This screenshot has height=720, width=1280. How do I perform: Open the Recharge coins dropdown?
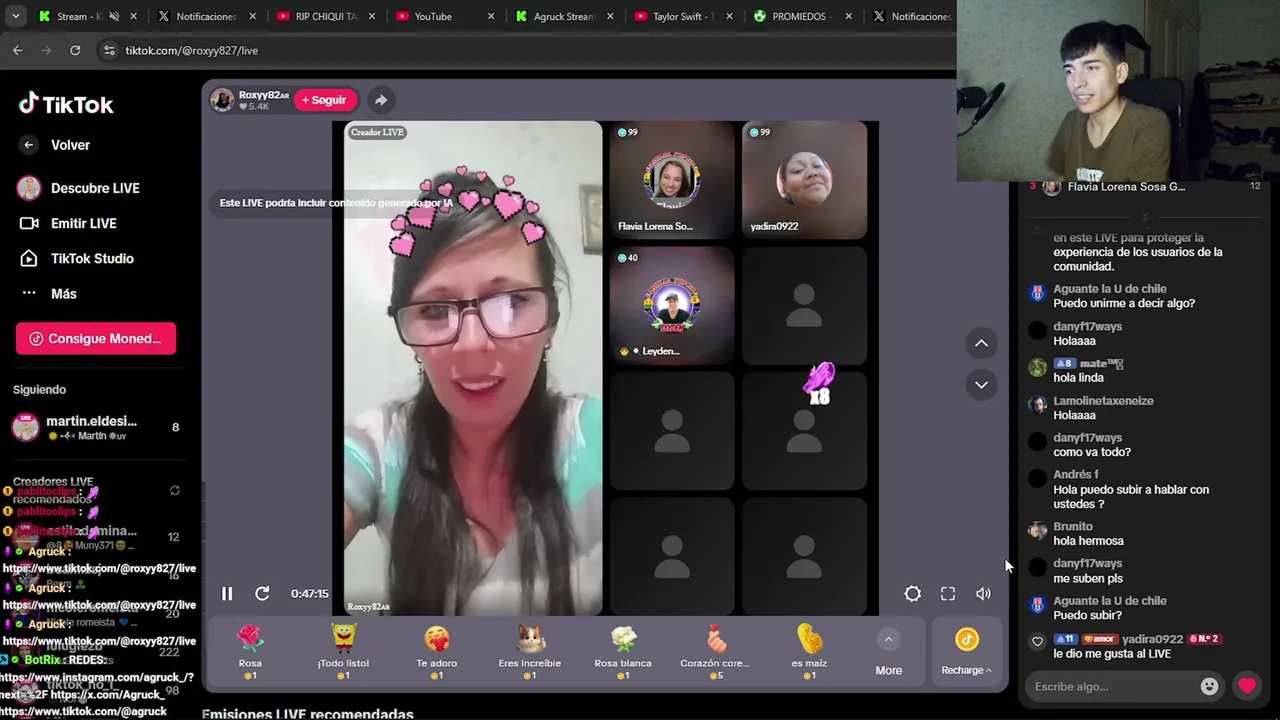(x=966, y=651)
